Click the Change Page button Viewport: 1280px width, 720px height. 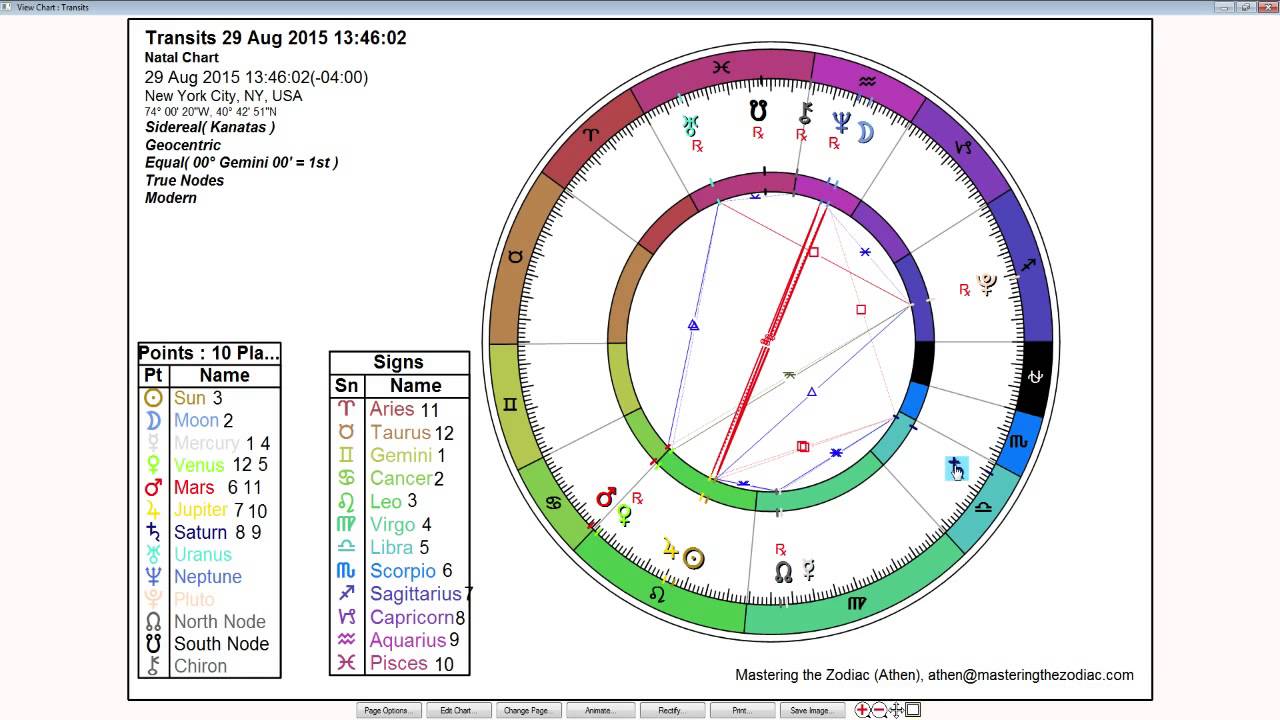(529, 711)
